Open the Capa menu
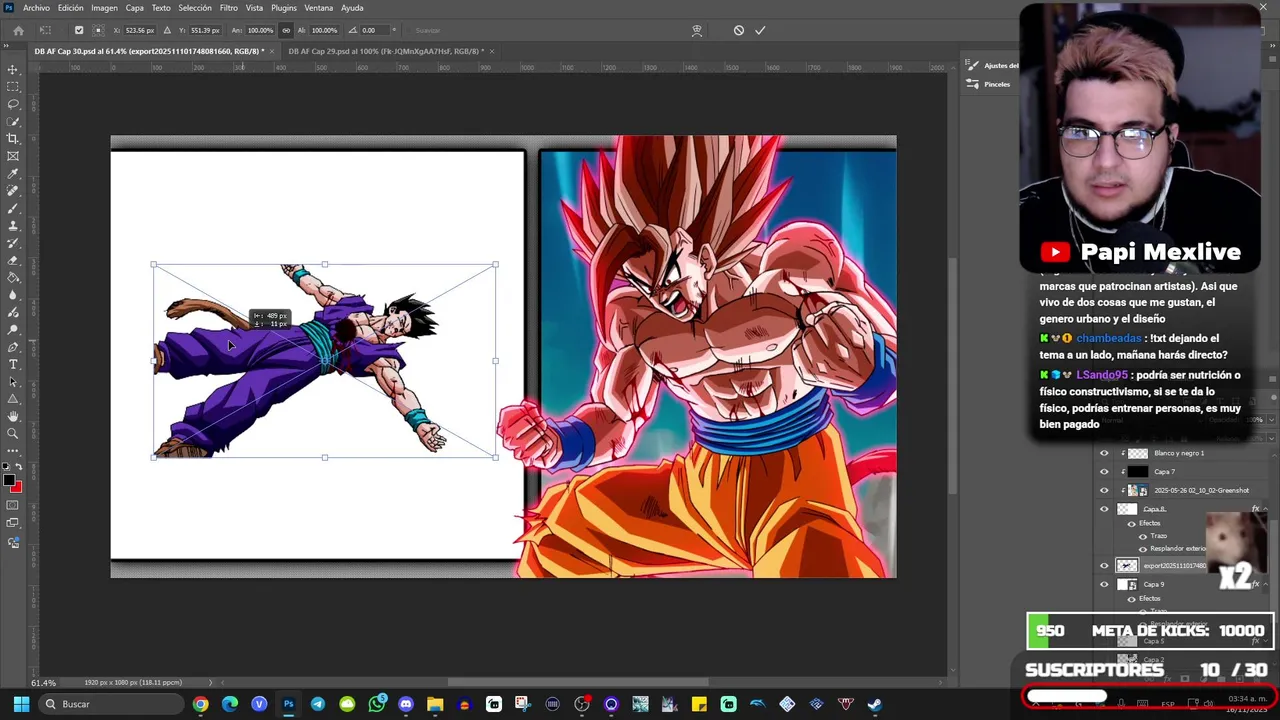This screenshot has height=720, width=1280. [x=134, y=8]
